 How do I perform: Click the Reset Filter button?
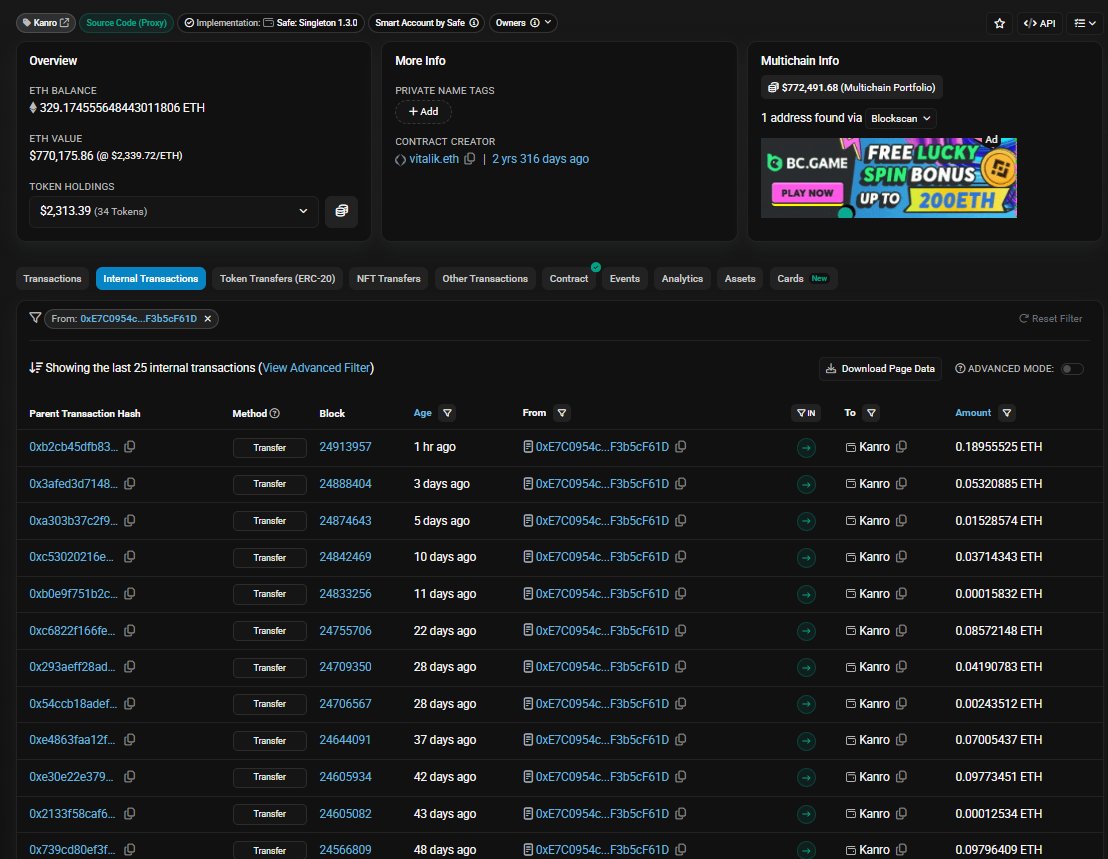click(x=1050, y=319)
